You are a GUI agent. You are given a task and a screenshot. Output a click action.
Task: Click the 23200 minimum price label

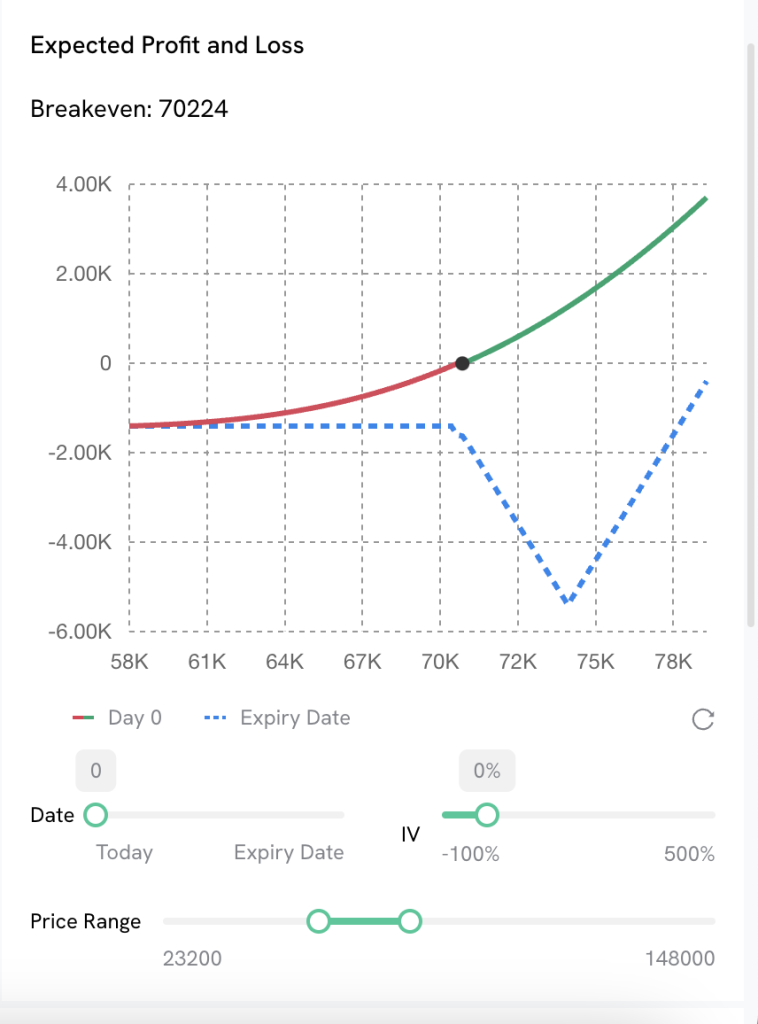tap(192, 959)
